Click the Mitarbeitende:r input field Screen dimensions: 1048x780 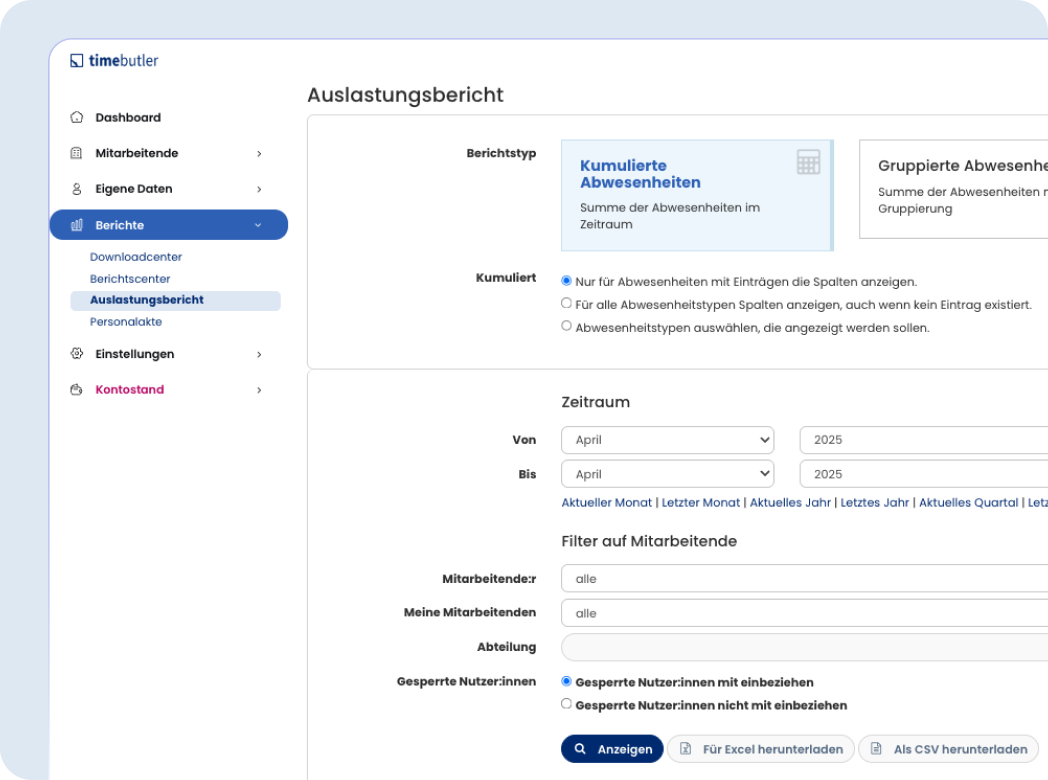pos(805,579)
